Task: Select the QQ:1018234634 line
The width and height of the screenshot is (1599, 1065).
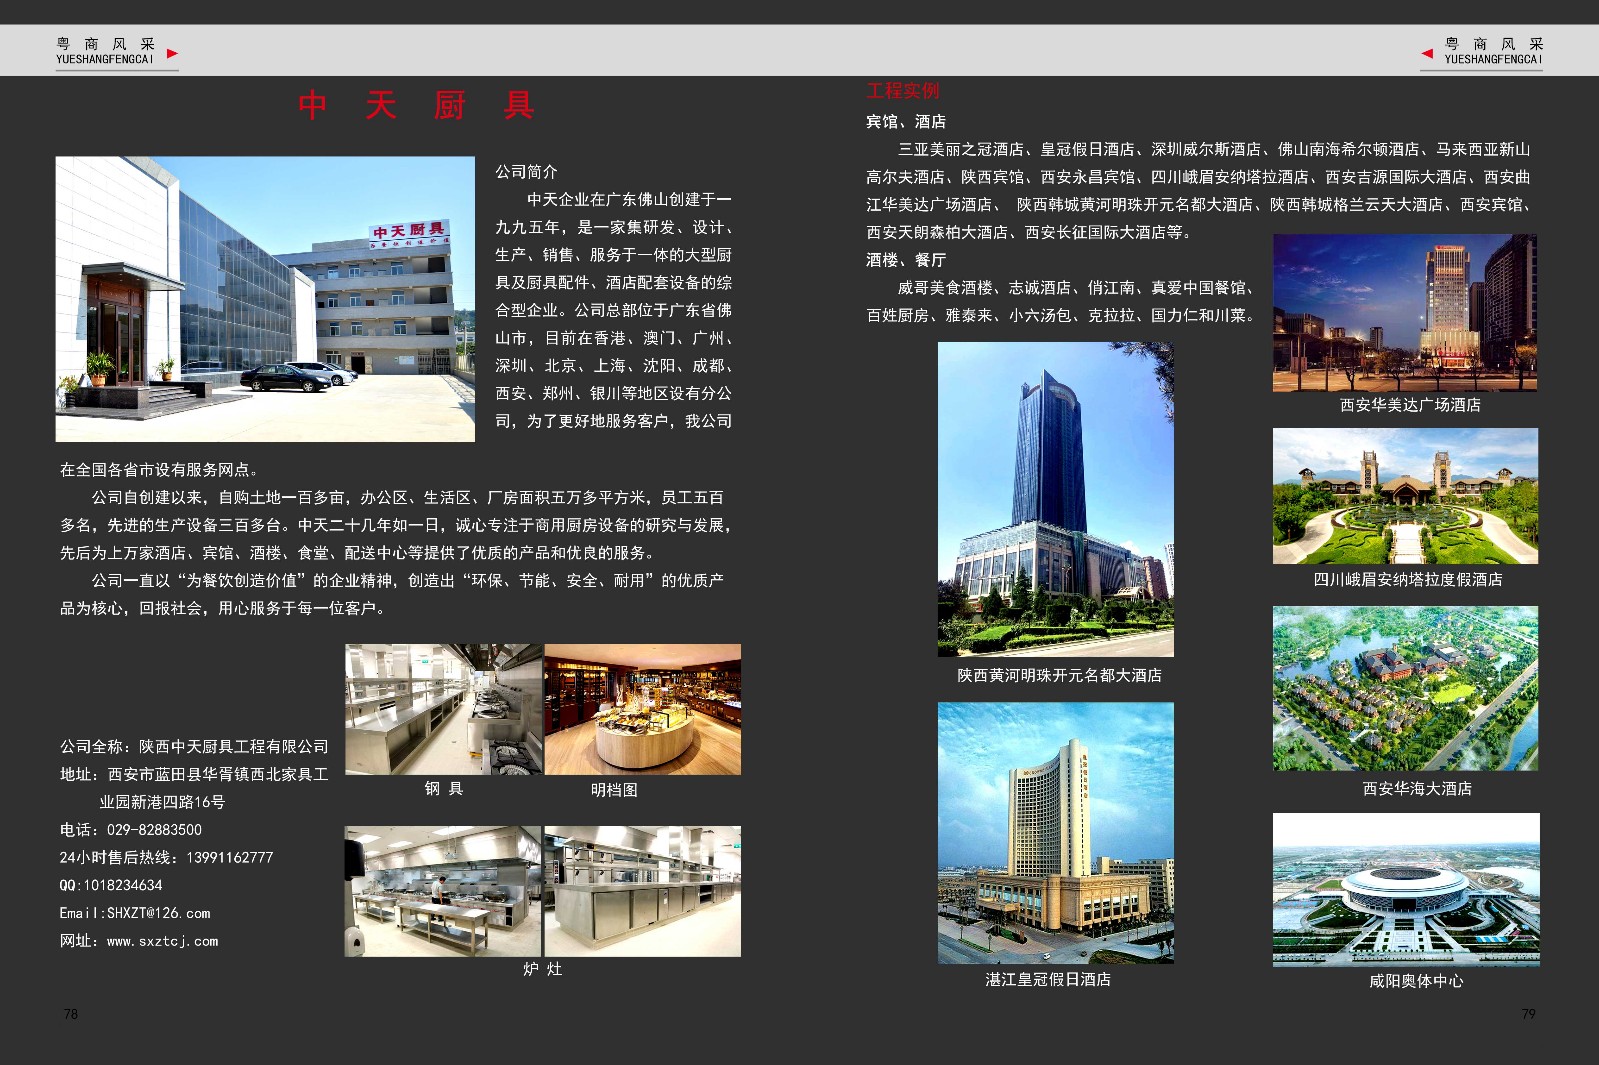Action: coord(111,886)
